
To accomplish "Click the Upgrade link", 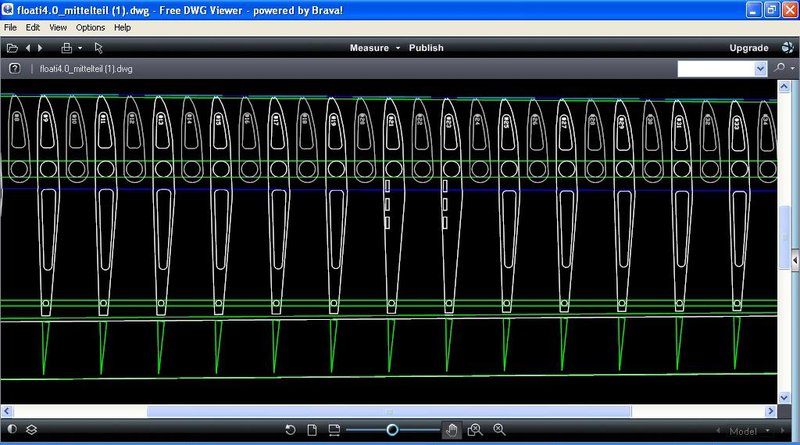I will pyautogui.click(x=749, y=48).
